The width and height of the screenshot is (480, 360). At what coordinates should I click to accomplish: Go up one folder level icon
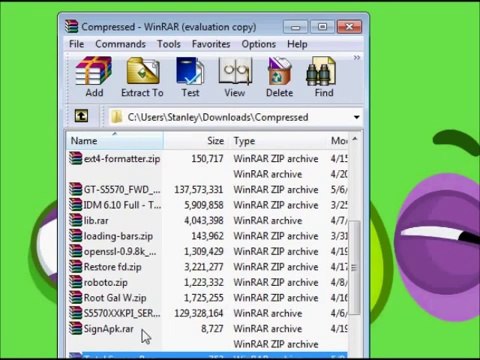pyautogui.click(x=81, y=116)
